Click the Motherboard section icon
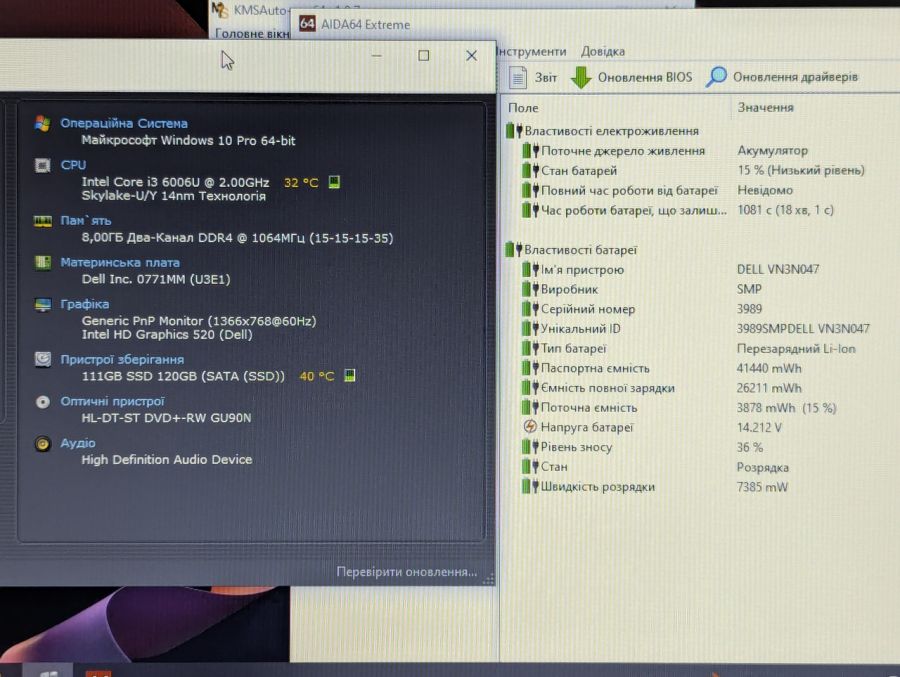Image resolution: width=900 pixels, height=677 pixels. (42, 262)
